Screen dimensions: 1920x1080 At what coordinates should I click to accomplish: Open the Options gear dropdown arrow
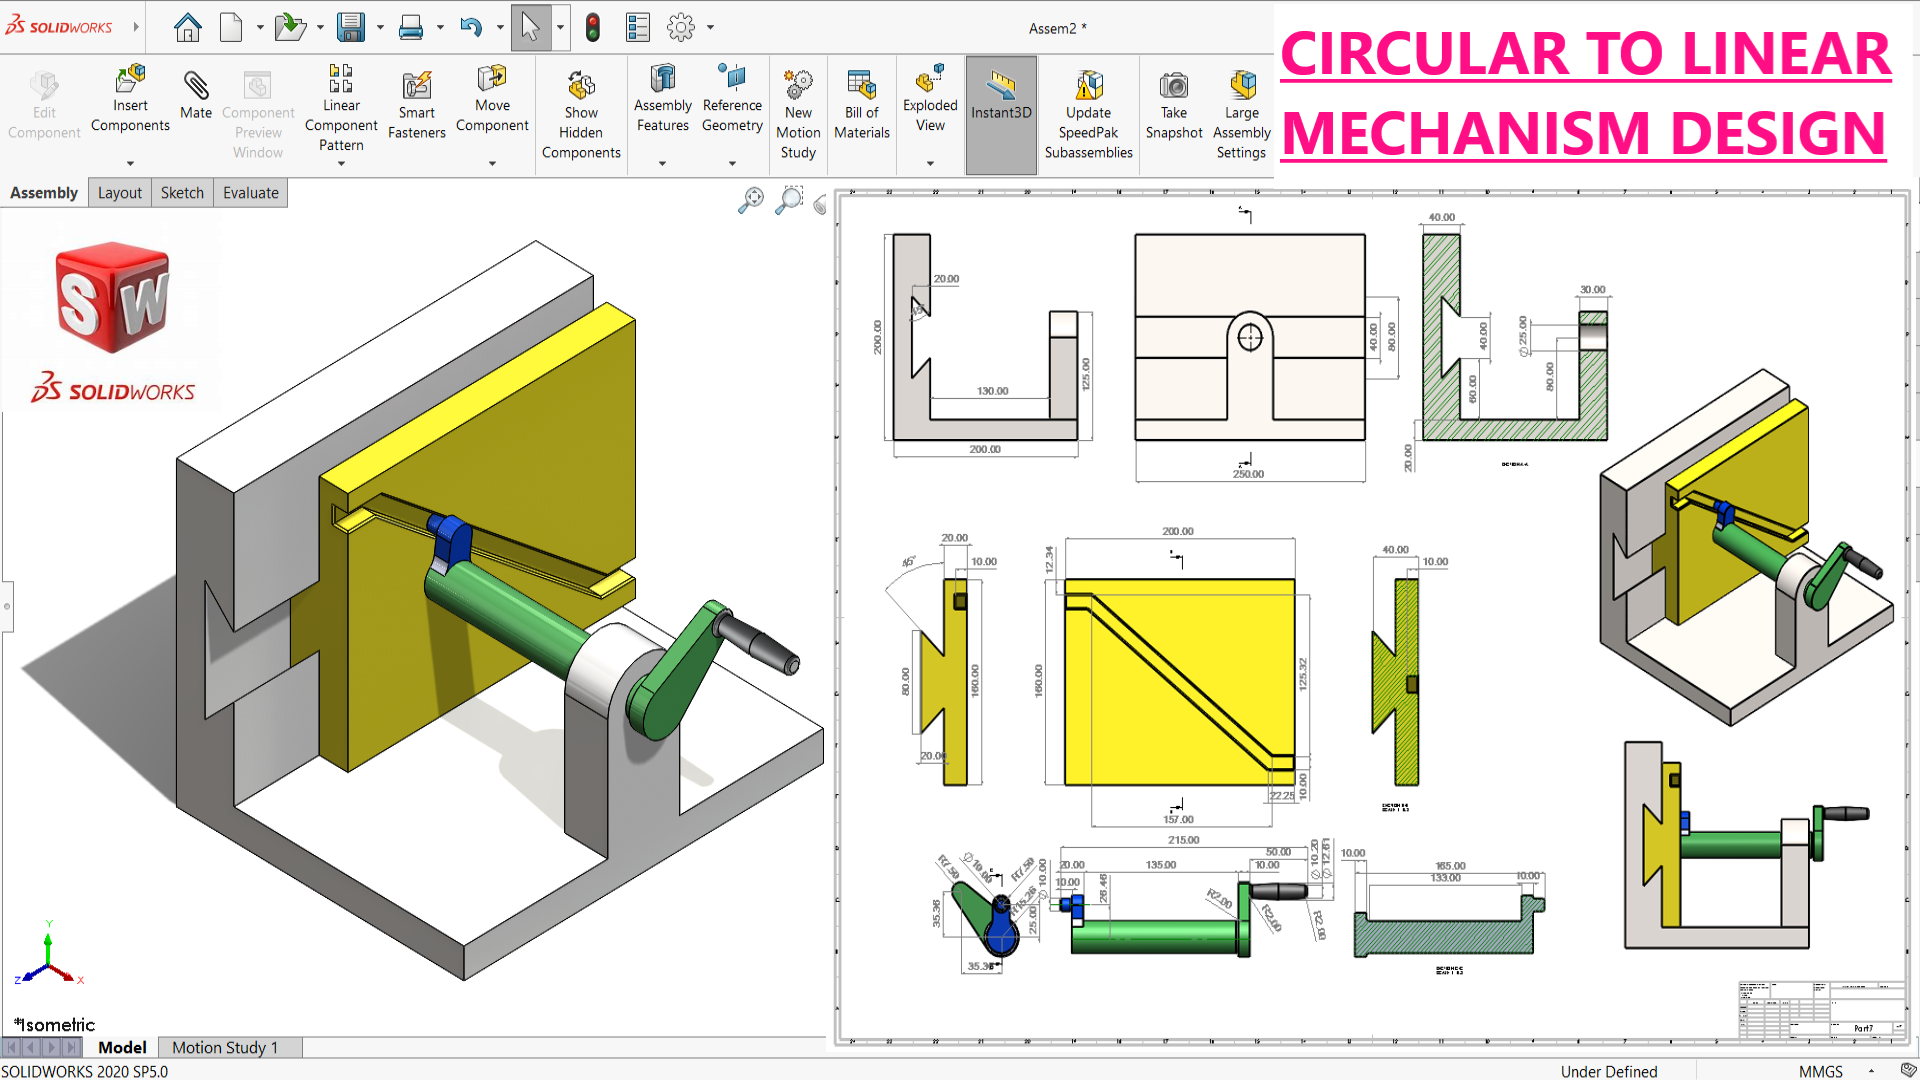pyautogui.click(x=710, y=27)
